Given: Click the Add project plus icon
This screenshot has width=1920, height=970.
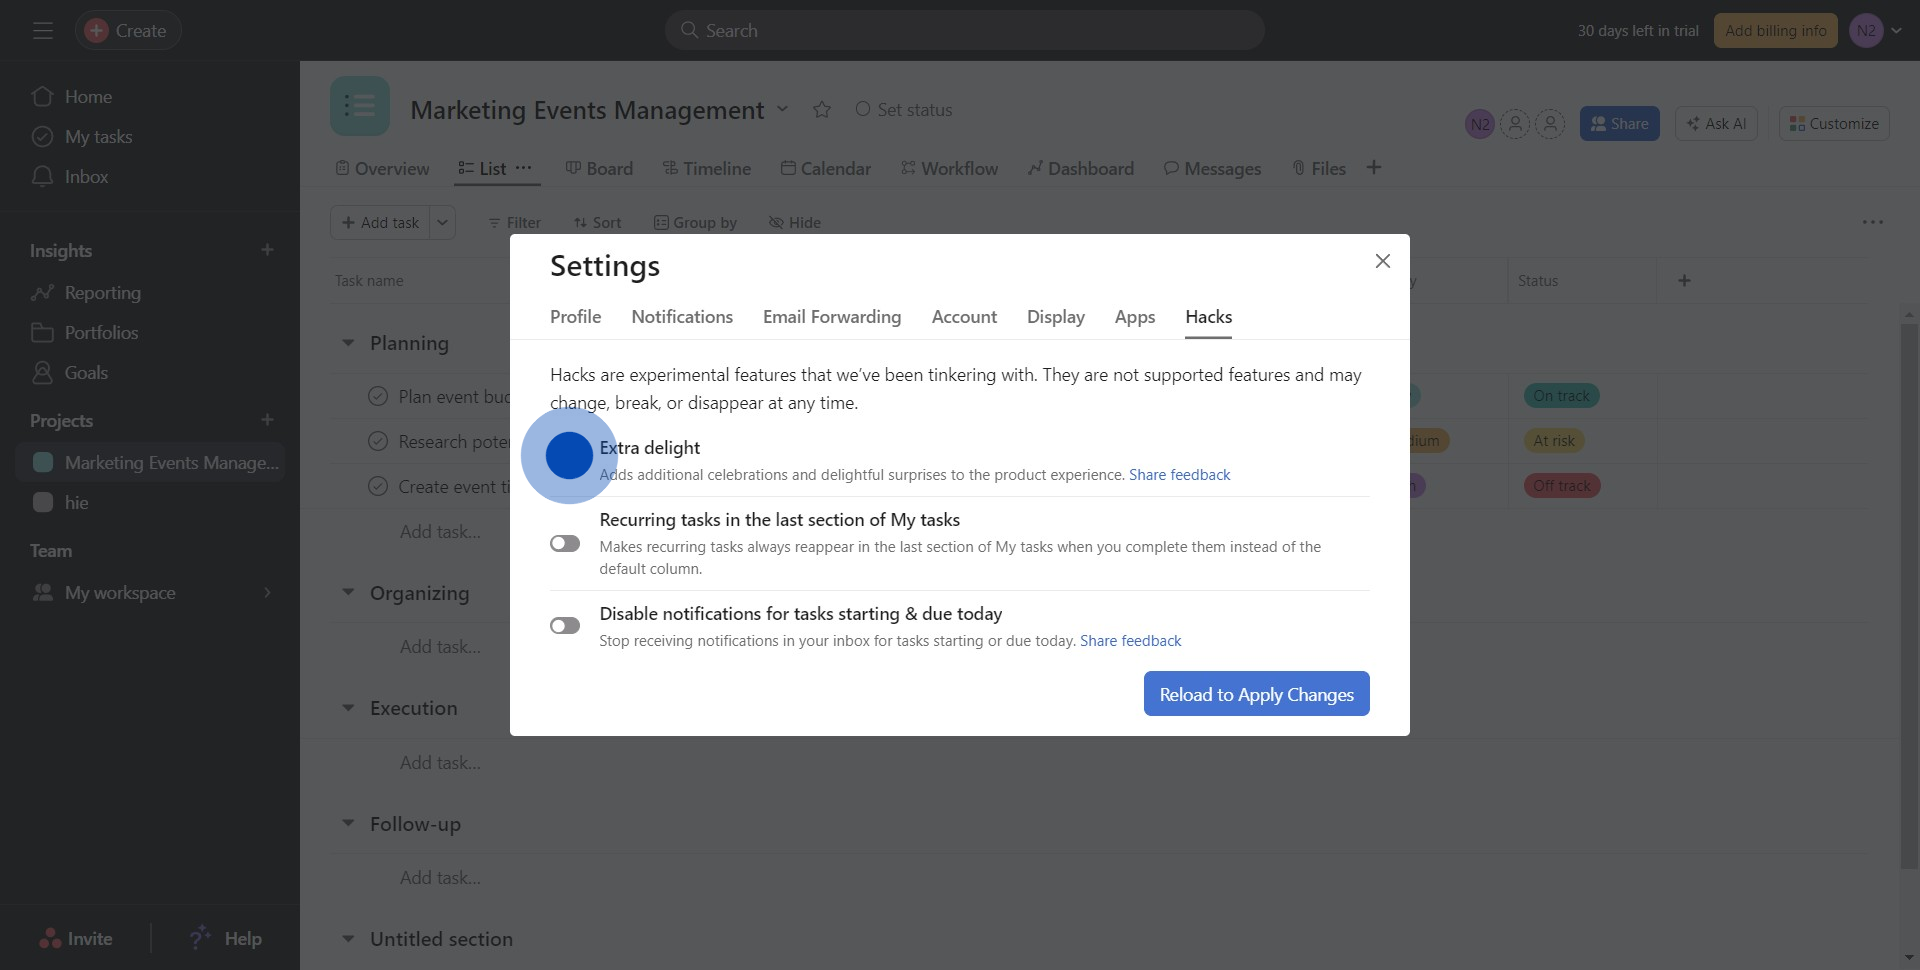Looking at the screenshot, I should [x=267, y=420].
